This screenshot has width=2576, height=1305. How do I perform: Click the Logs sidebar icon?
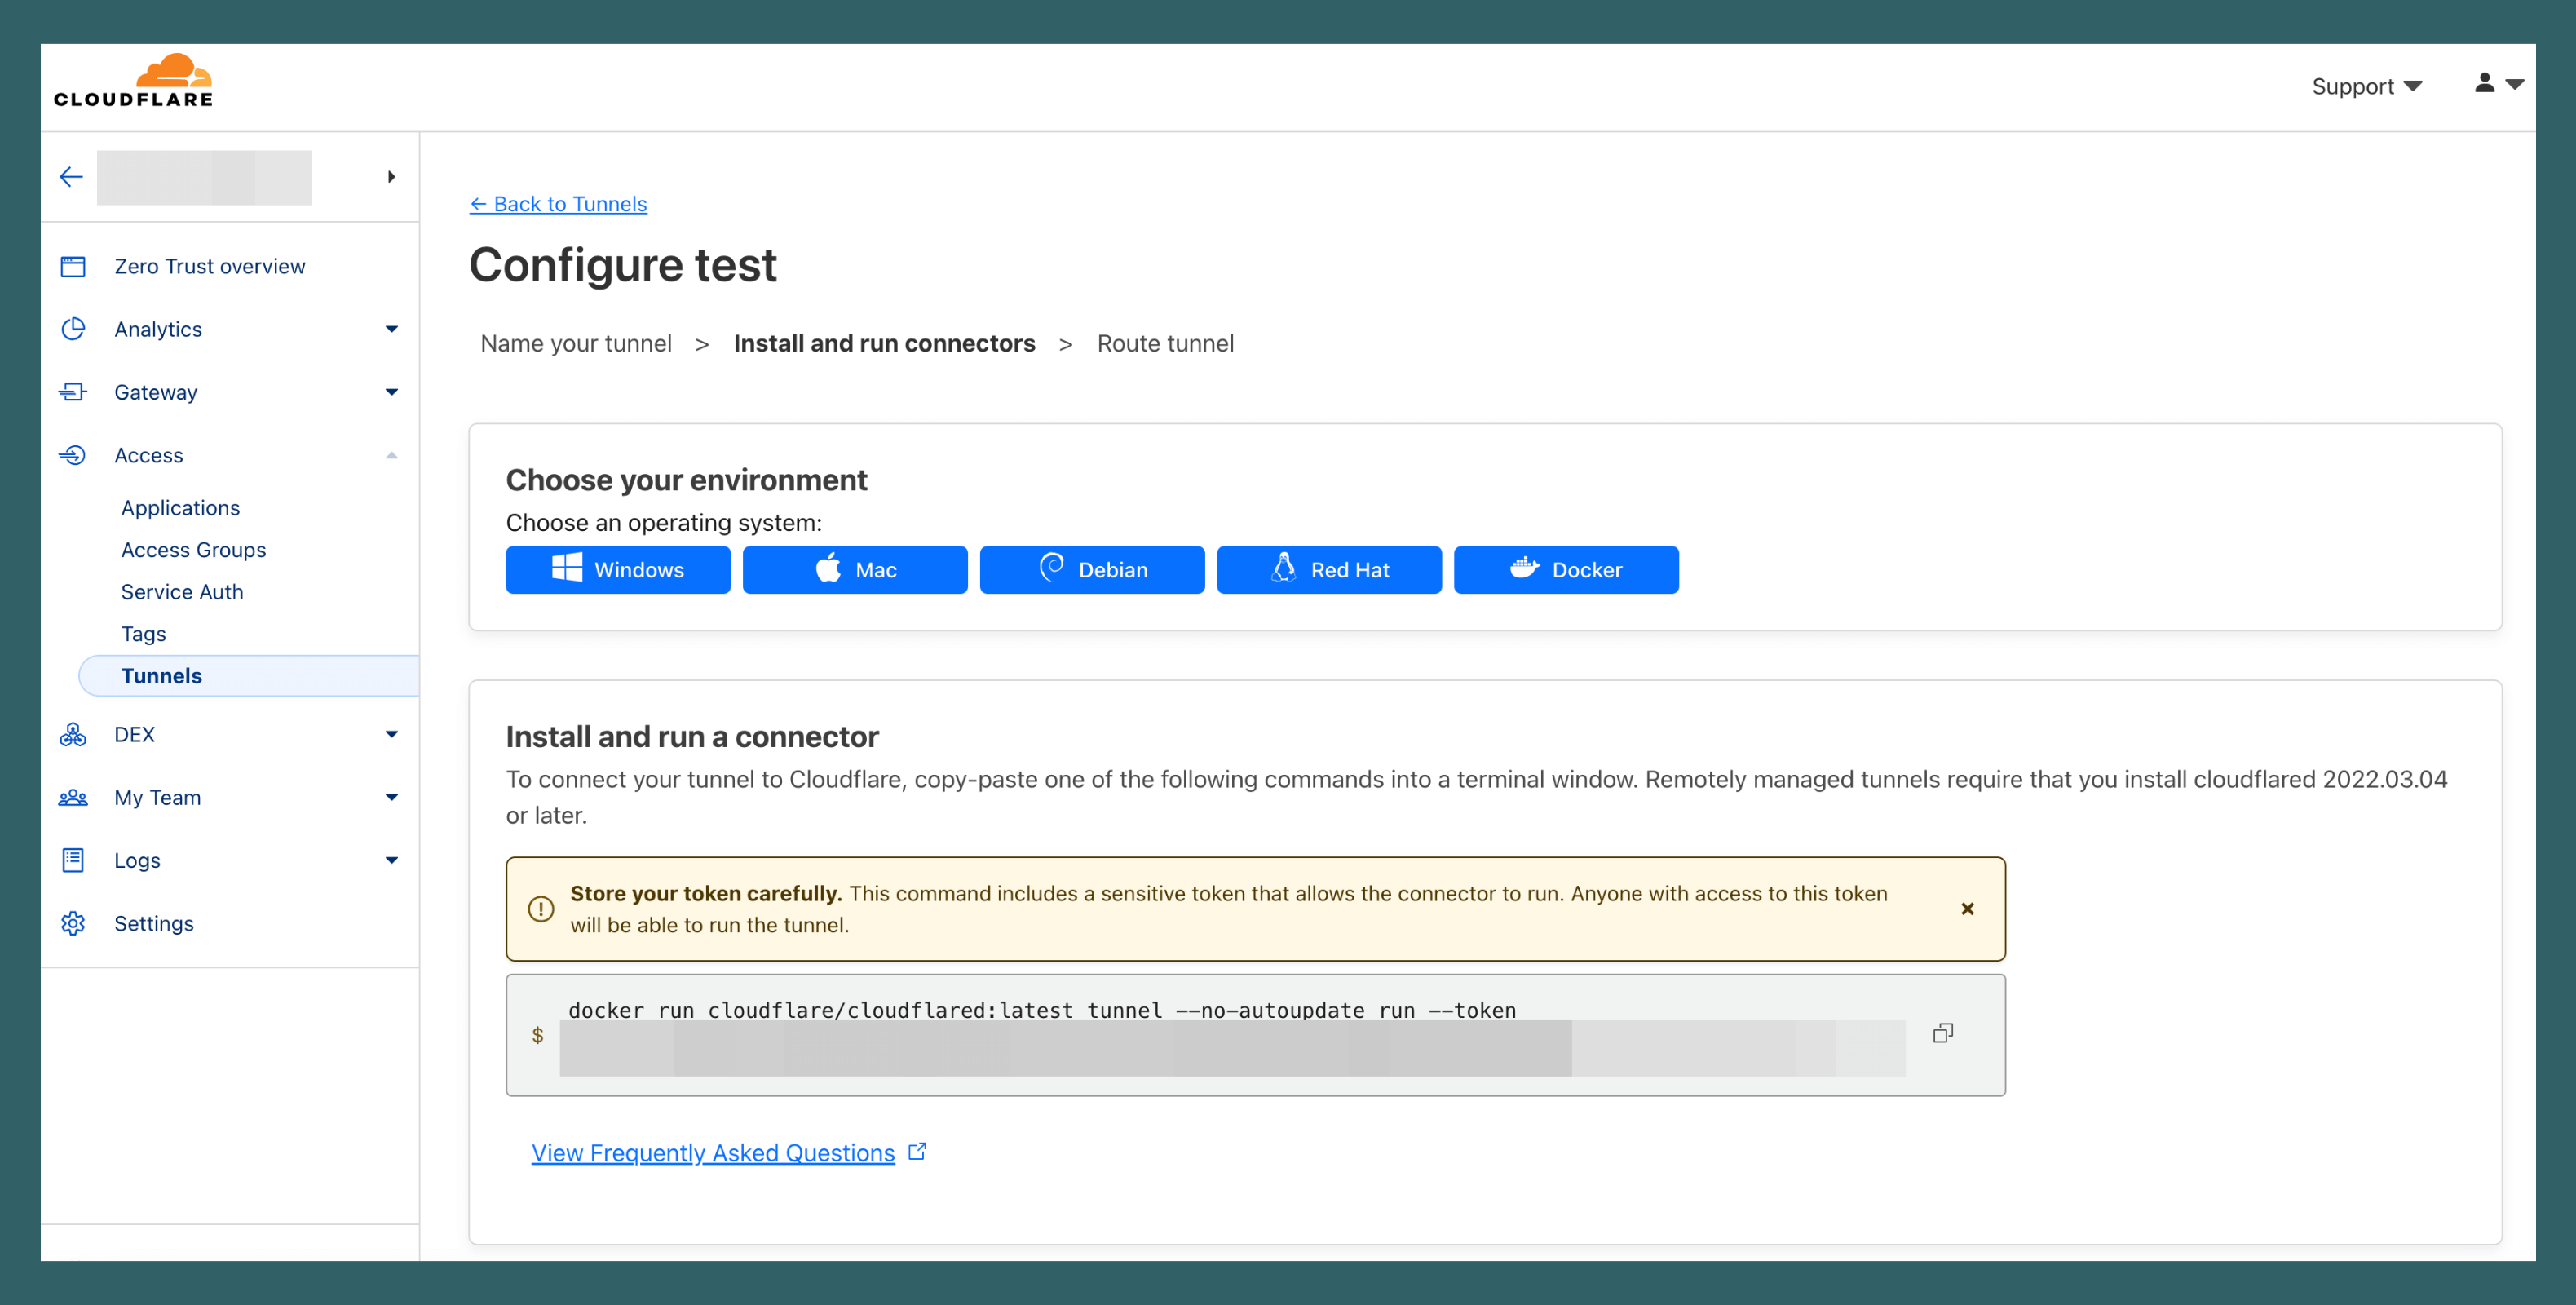pyautogui.click(x=73, y=860)
